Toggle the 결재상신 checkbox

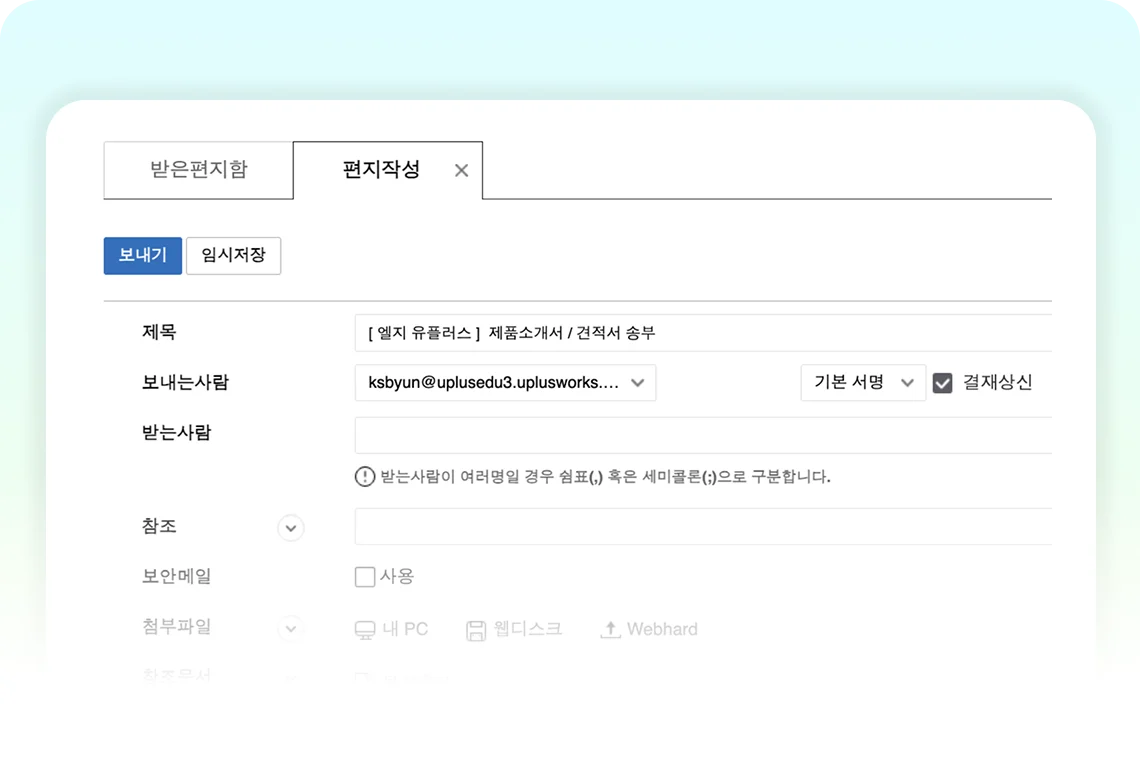[942, 383]
